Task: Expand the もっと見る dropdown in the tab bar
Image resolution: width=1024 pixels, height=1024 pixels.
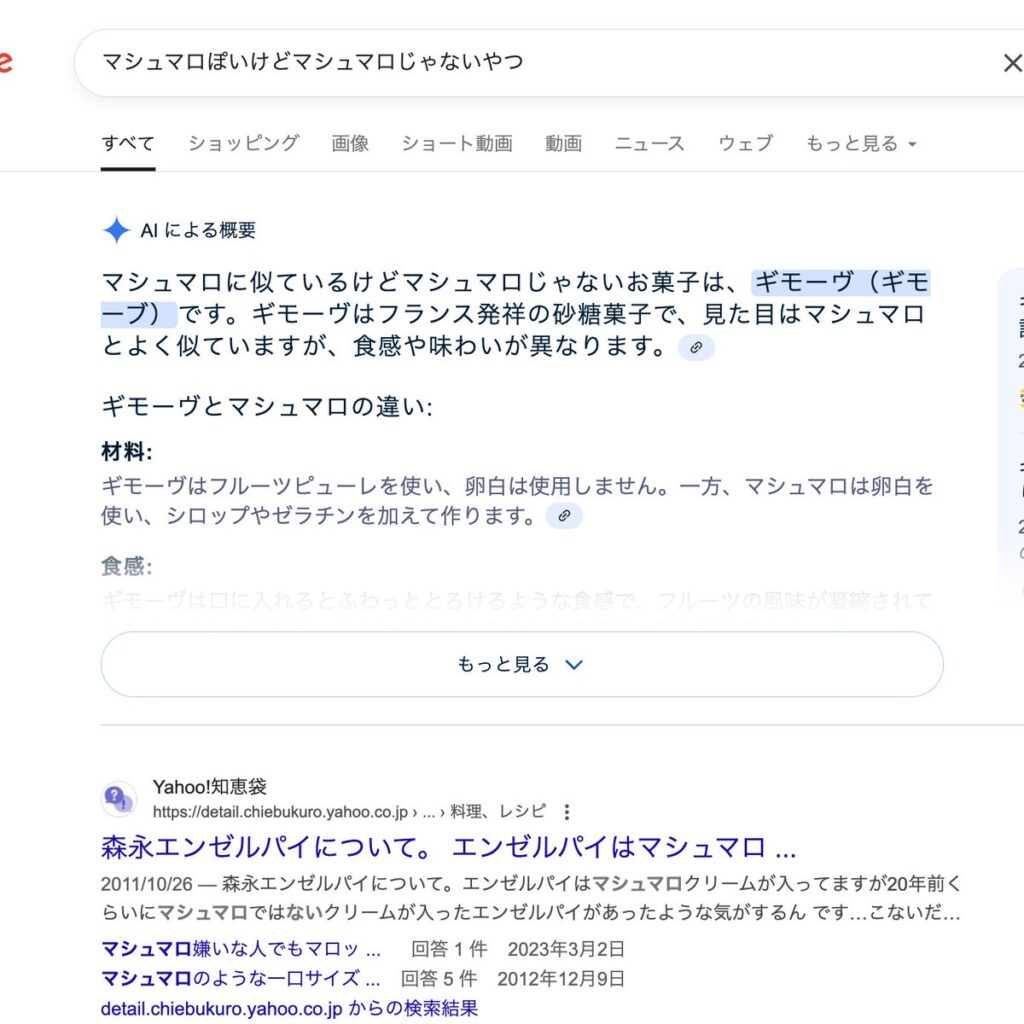Action: point(861,144)
